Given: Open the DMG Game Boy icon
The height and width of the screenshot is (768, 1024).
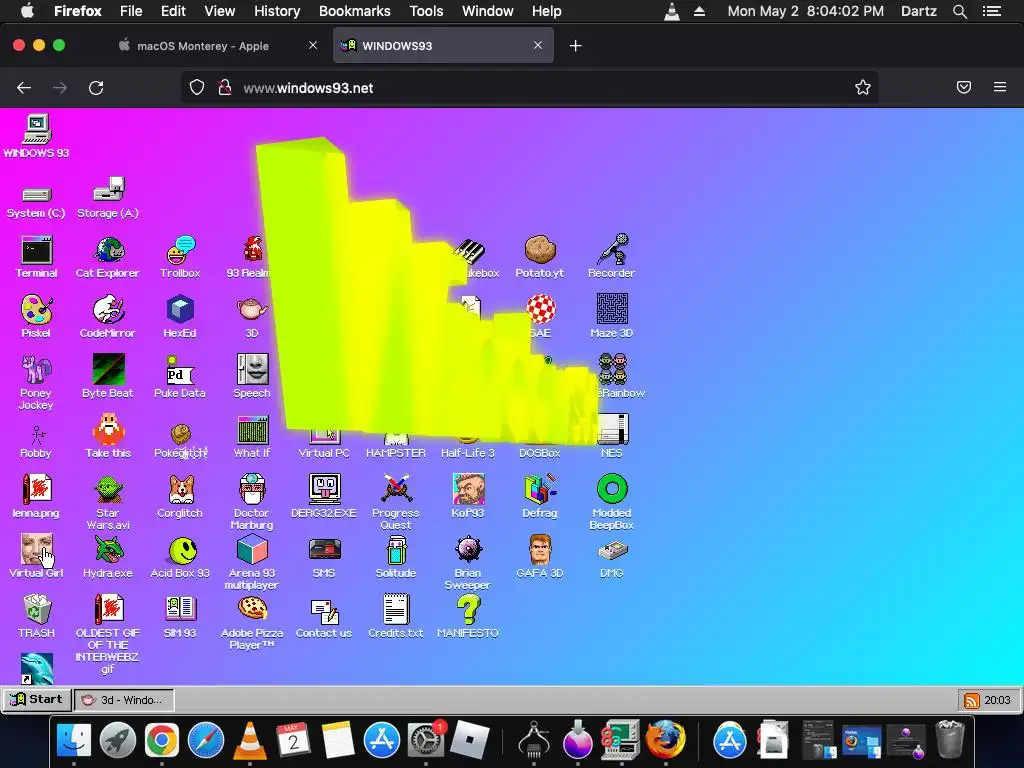Looking at the screenshot, I should click(612, 557).
